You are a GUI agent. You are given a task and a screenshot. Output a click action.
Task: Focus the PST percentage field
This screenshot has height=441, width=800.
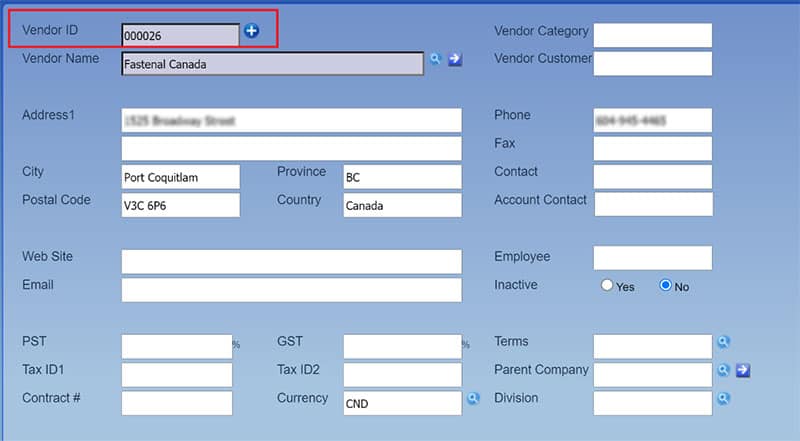click(176, 347)
